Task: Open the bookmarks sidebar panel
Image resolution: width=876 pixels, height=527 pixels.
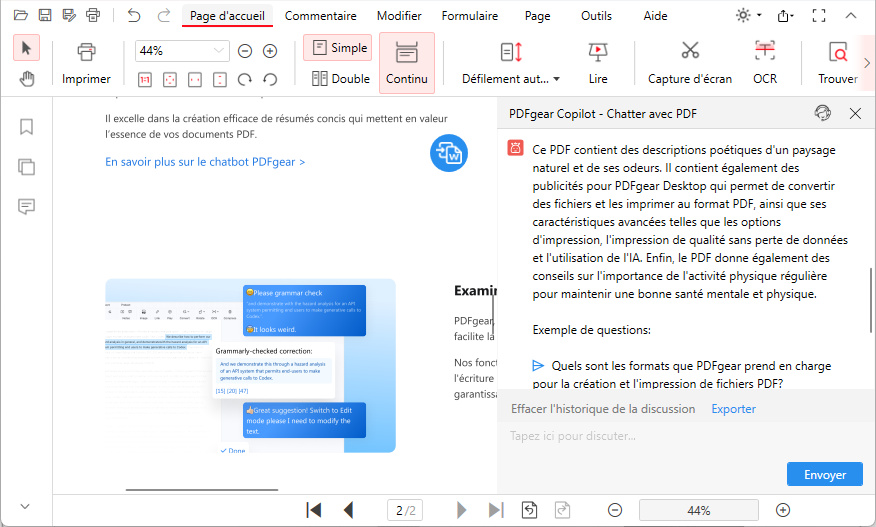Action: [26, 127]
